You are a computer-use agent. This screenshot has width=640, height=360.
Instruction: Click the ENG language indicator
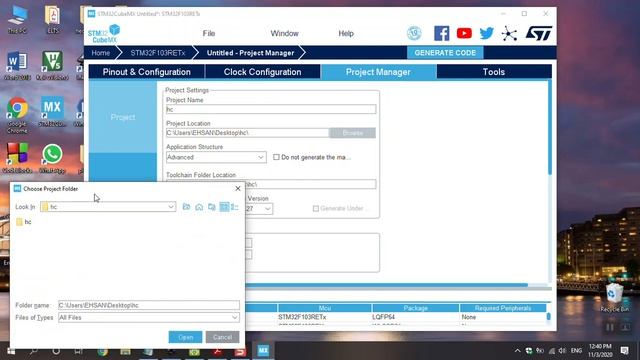(576, 351)
